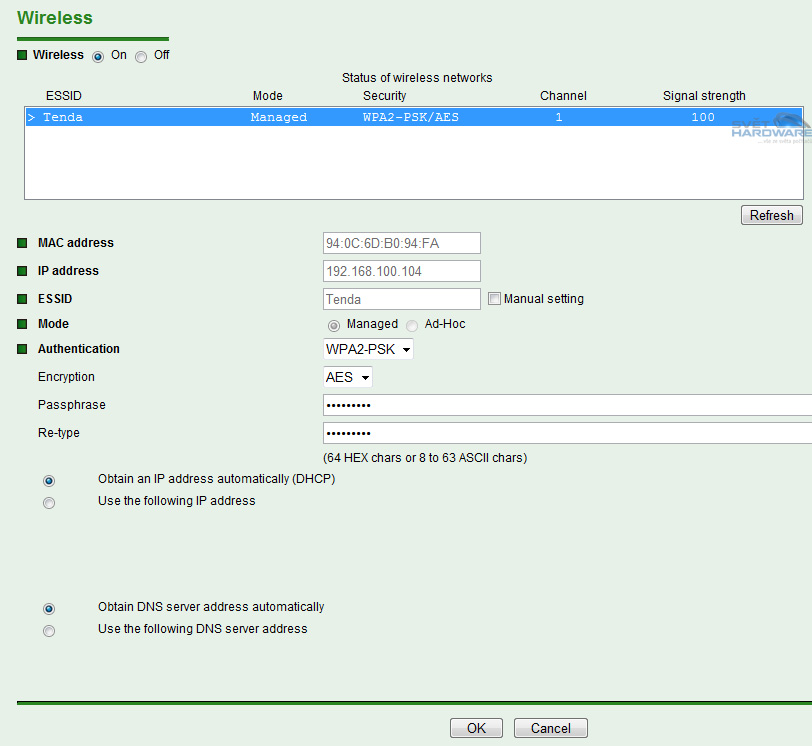The width and height of the screenshot is (812, 746).
Task: Select Use the following DNS server address
Action: click(x=49, y=631)
